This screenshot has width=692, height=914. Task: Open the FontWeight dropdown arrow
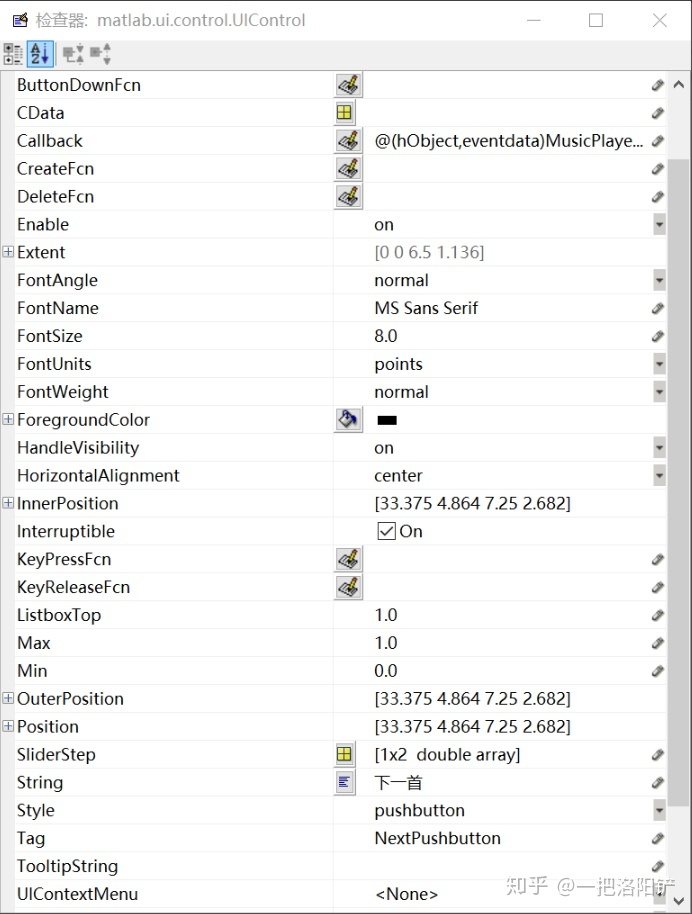659,392
